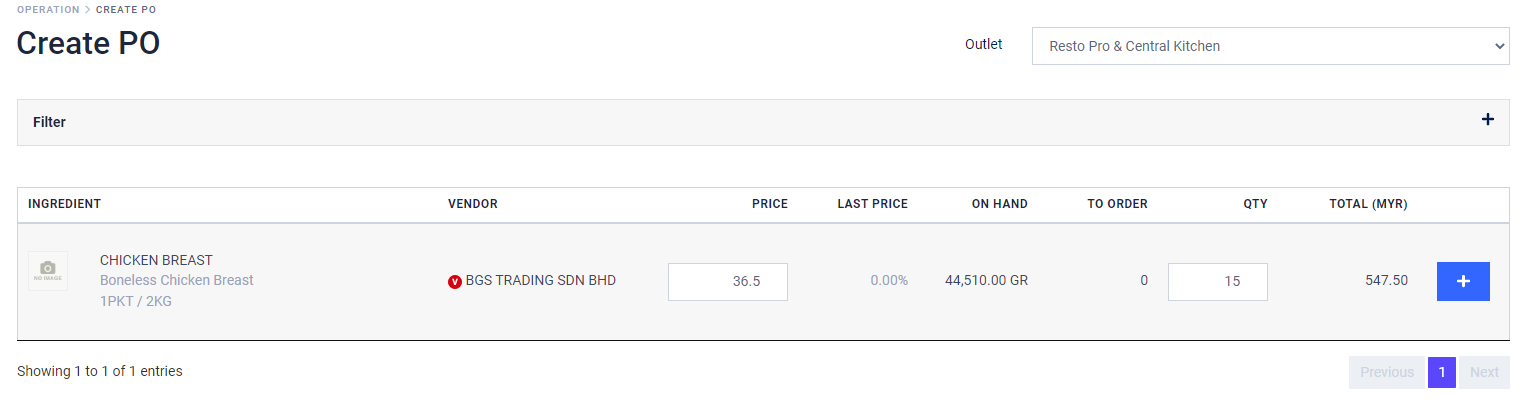Viewport: 1527px width, 417px height.
Task: Go to Operation breadcrumb link
Action: click(47, 10)
